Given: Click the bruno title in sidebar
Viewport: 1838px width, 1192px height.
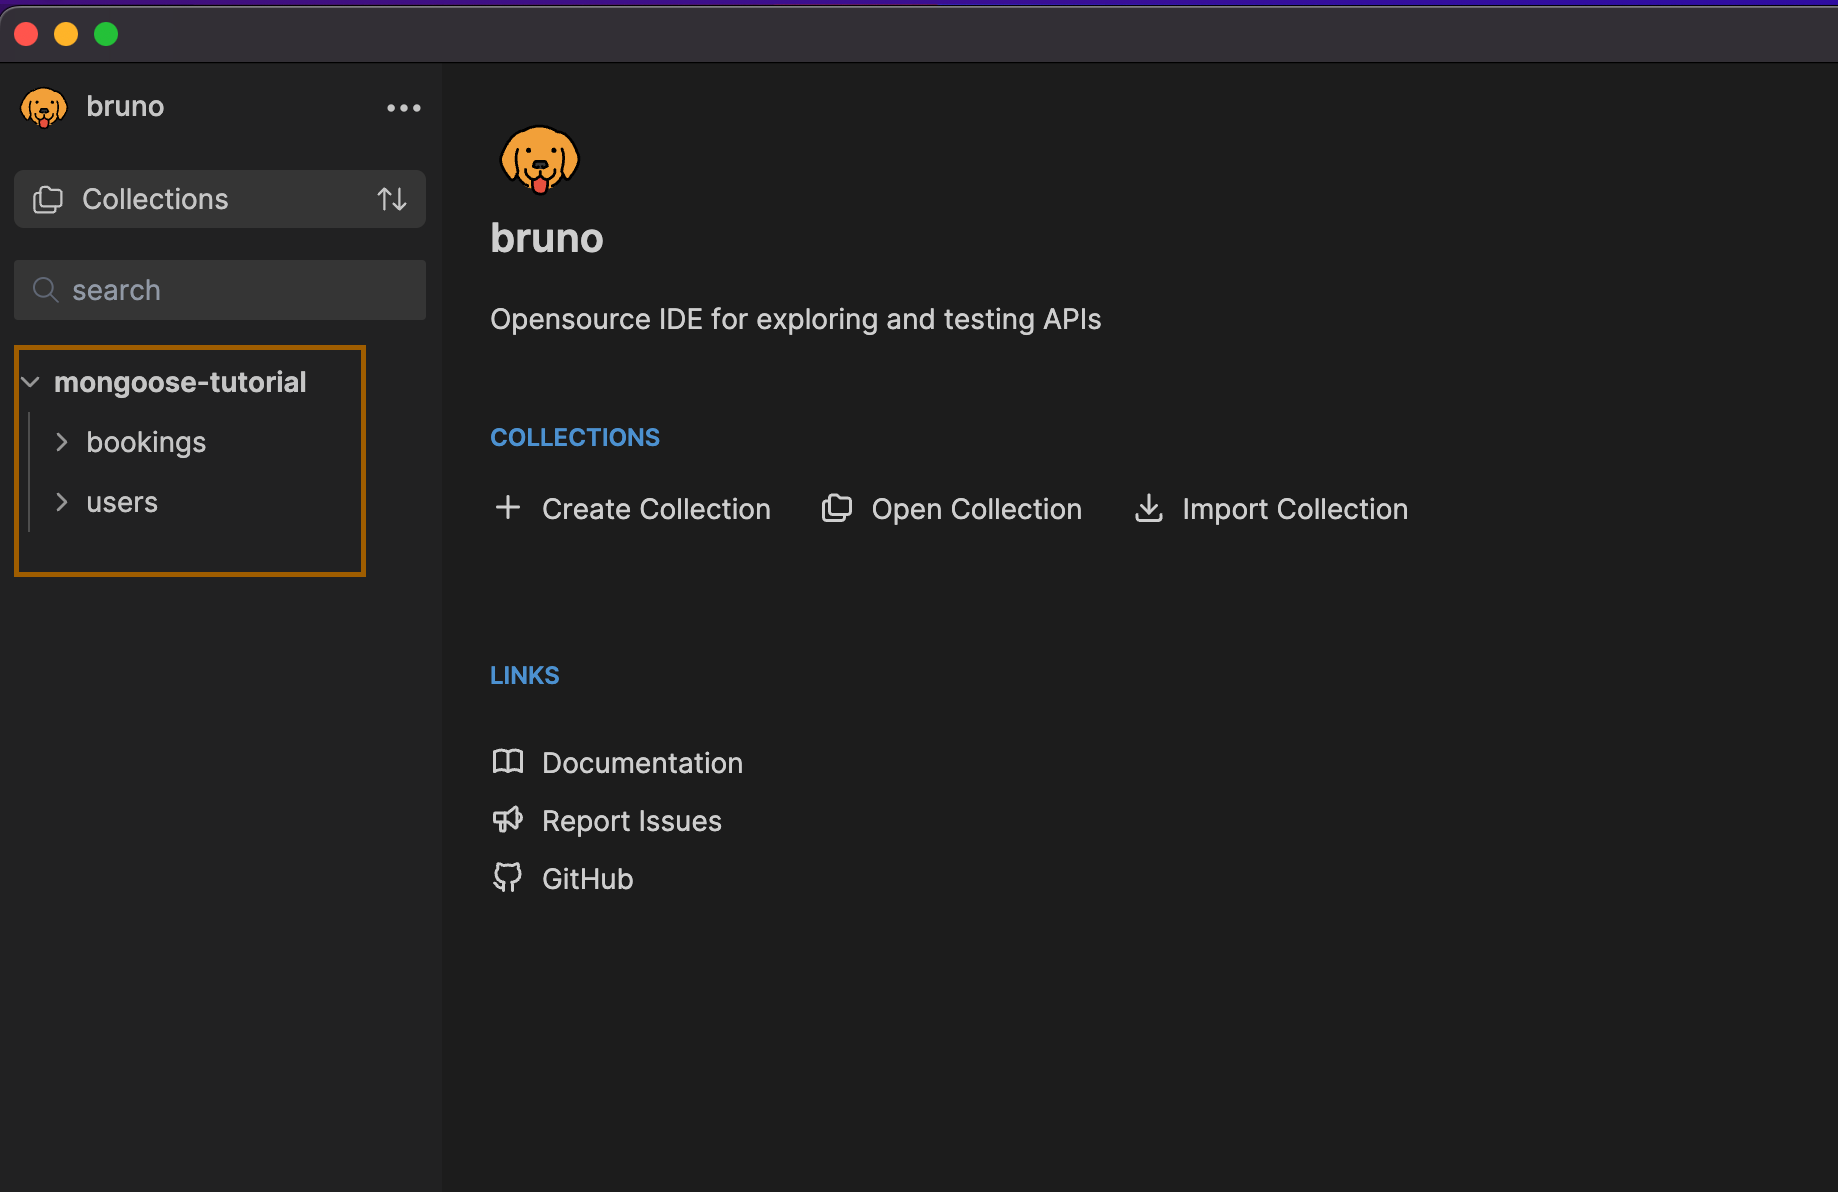Looking at the screenshot, I should tap(125, 107).
